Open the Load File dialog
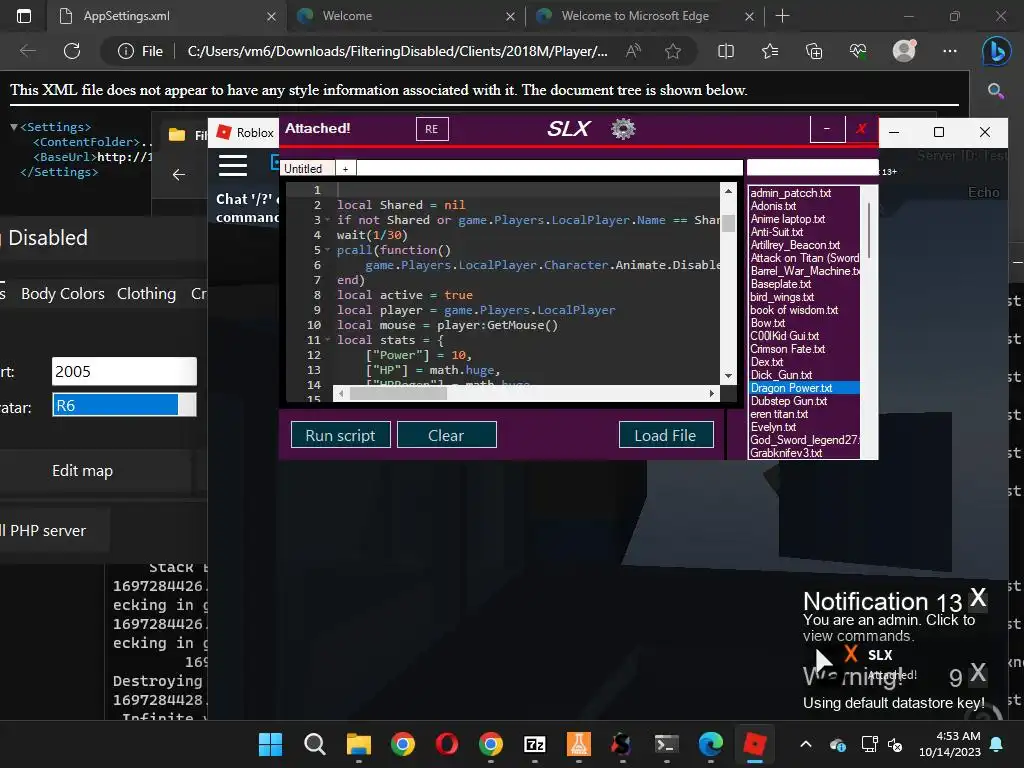The width and height of the screenshot is (1024, 768). [665, 435]
